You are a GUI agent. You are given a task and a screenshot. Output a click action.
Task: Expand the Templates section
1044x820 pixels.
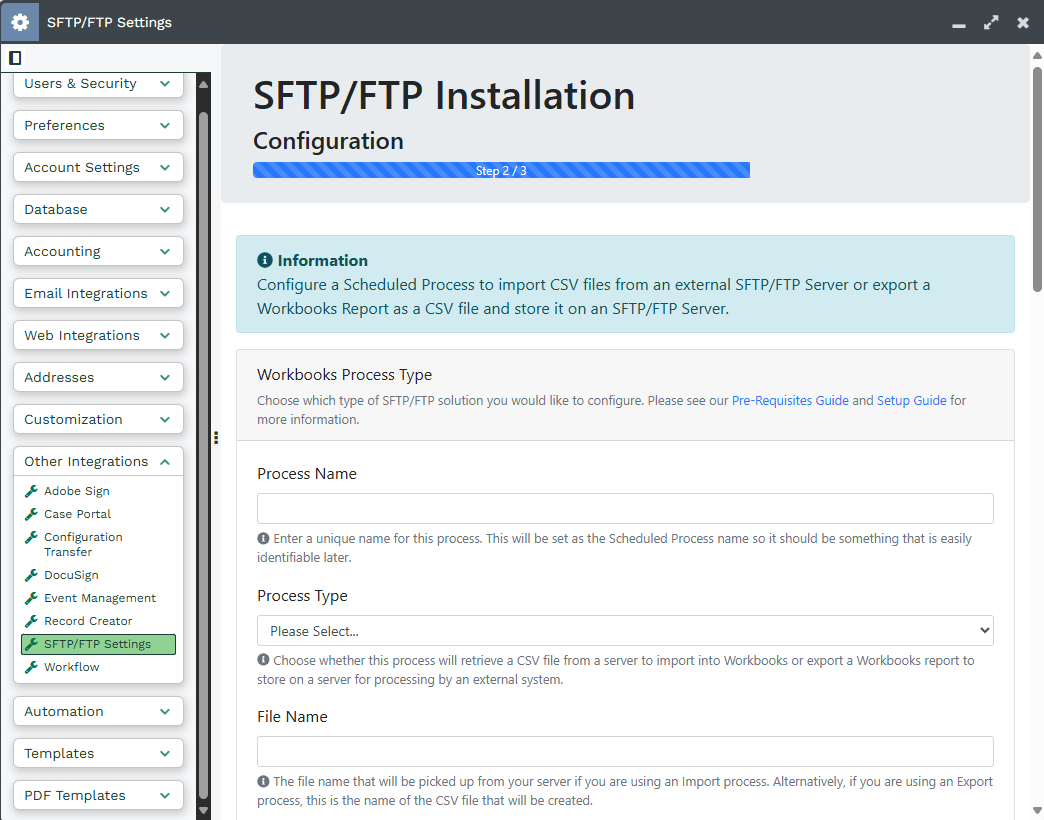coord(98,753)
